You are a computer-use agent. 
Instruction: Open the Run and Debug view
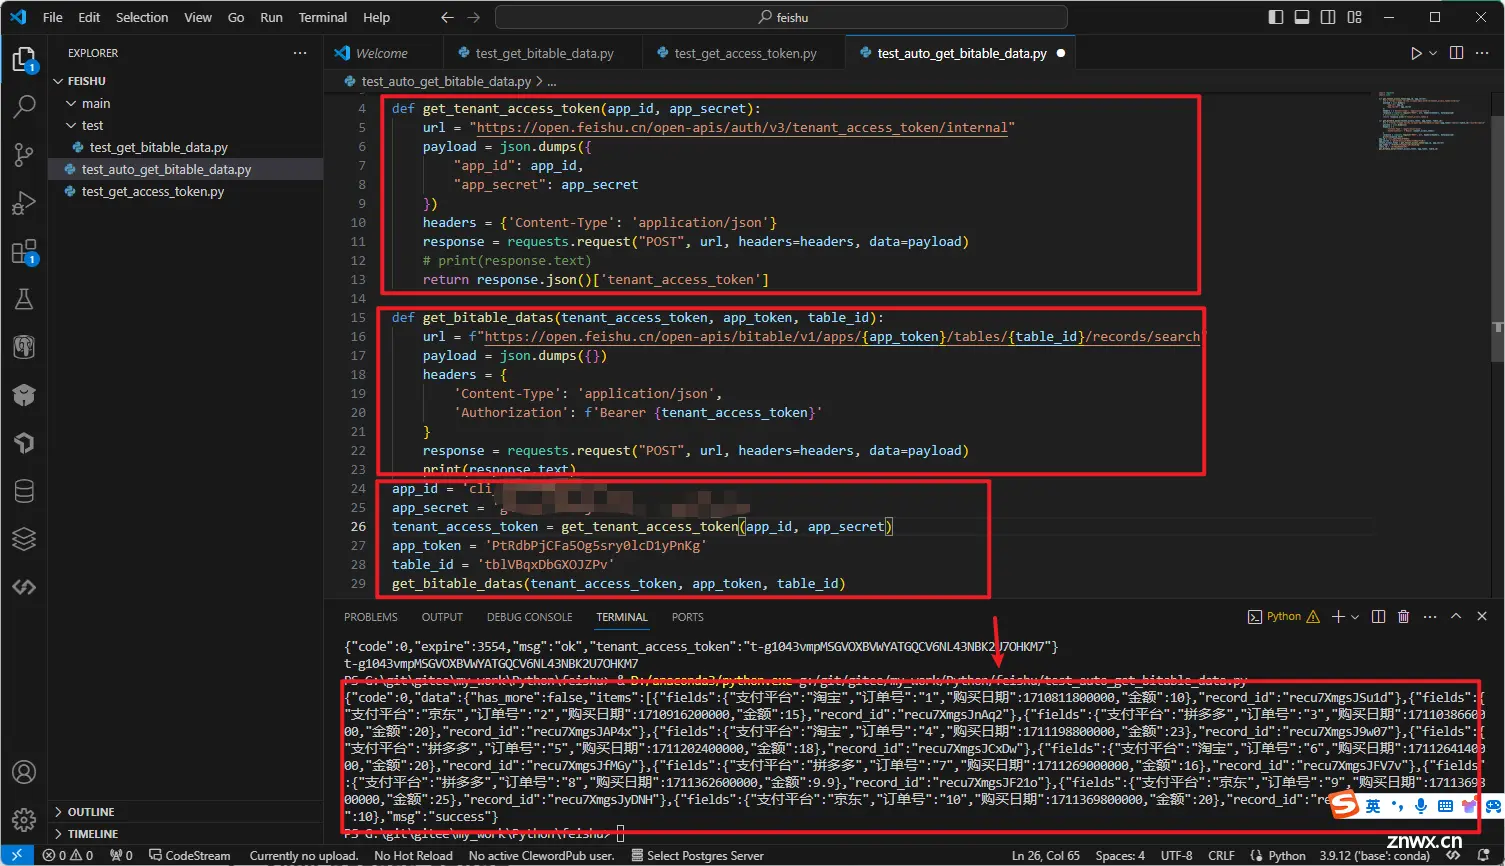click(24, 203)
